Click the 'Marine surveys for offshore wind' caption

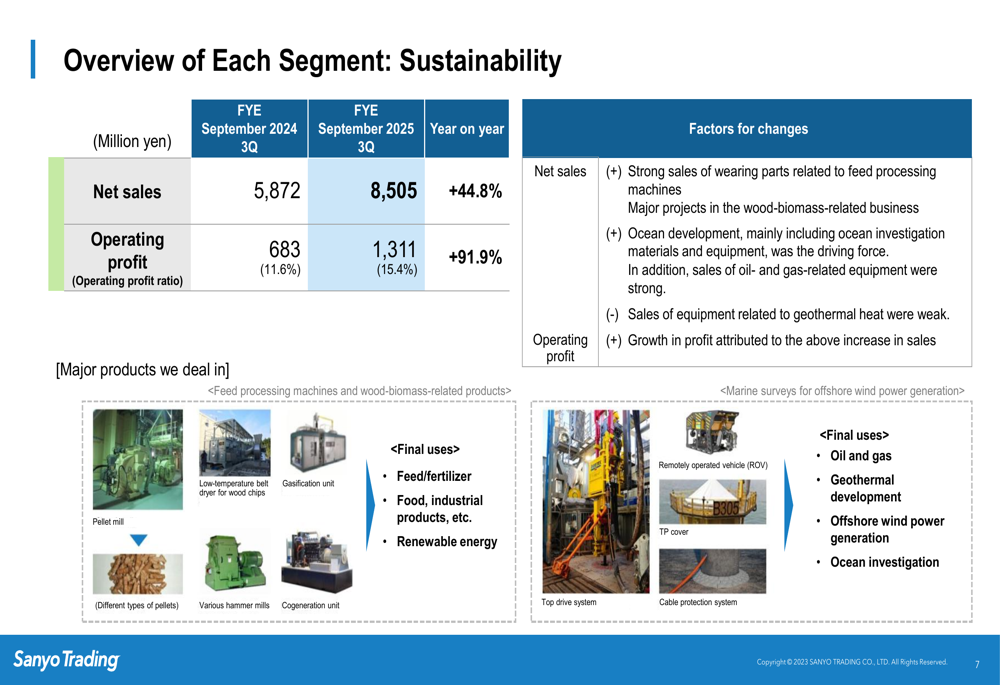(x=842, y=390)
